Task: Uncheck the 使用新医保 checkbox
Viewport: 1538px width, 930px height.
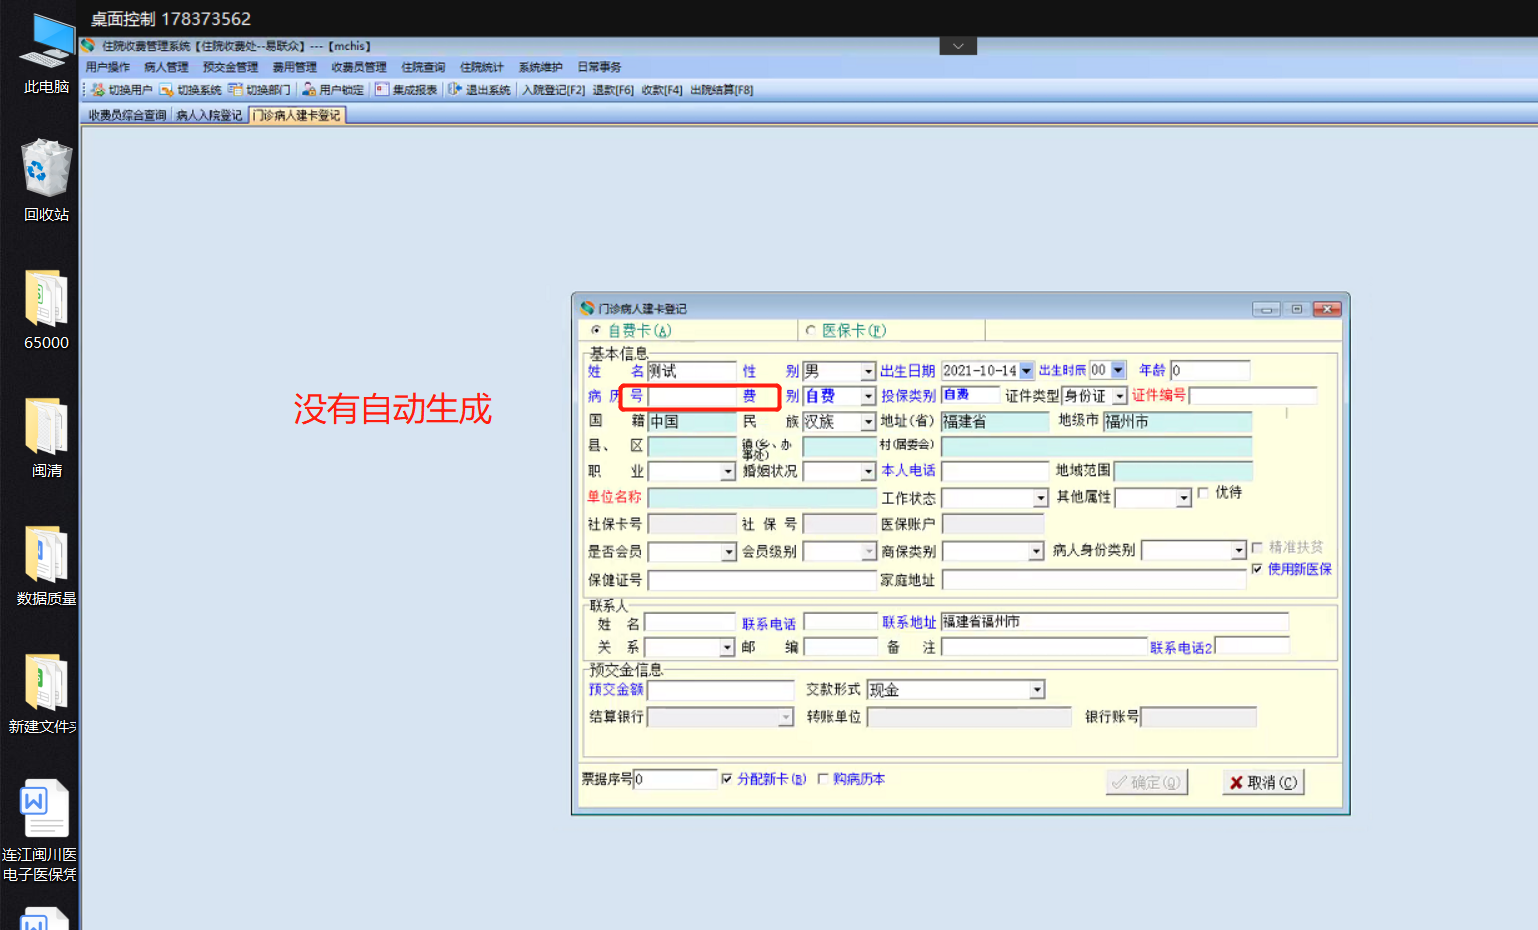Action: pos(1257,569)
